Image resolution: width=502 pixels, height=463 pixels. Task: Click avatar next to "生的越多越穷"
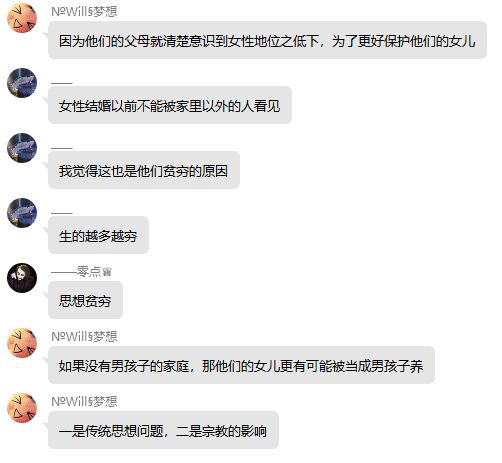coord(22,213)
